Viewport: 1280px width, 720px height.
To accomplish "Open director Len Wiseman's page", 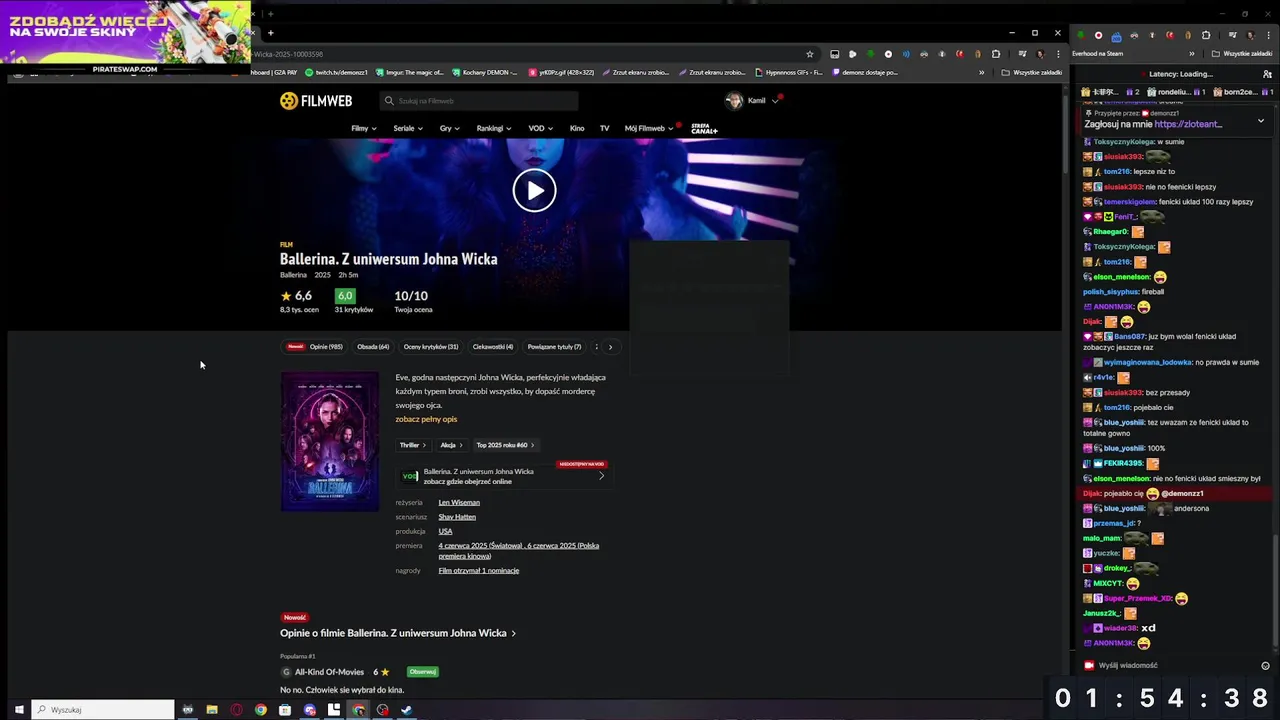I will [x=459, y=503].
